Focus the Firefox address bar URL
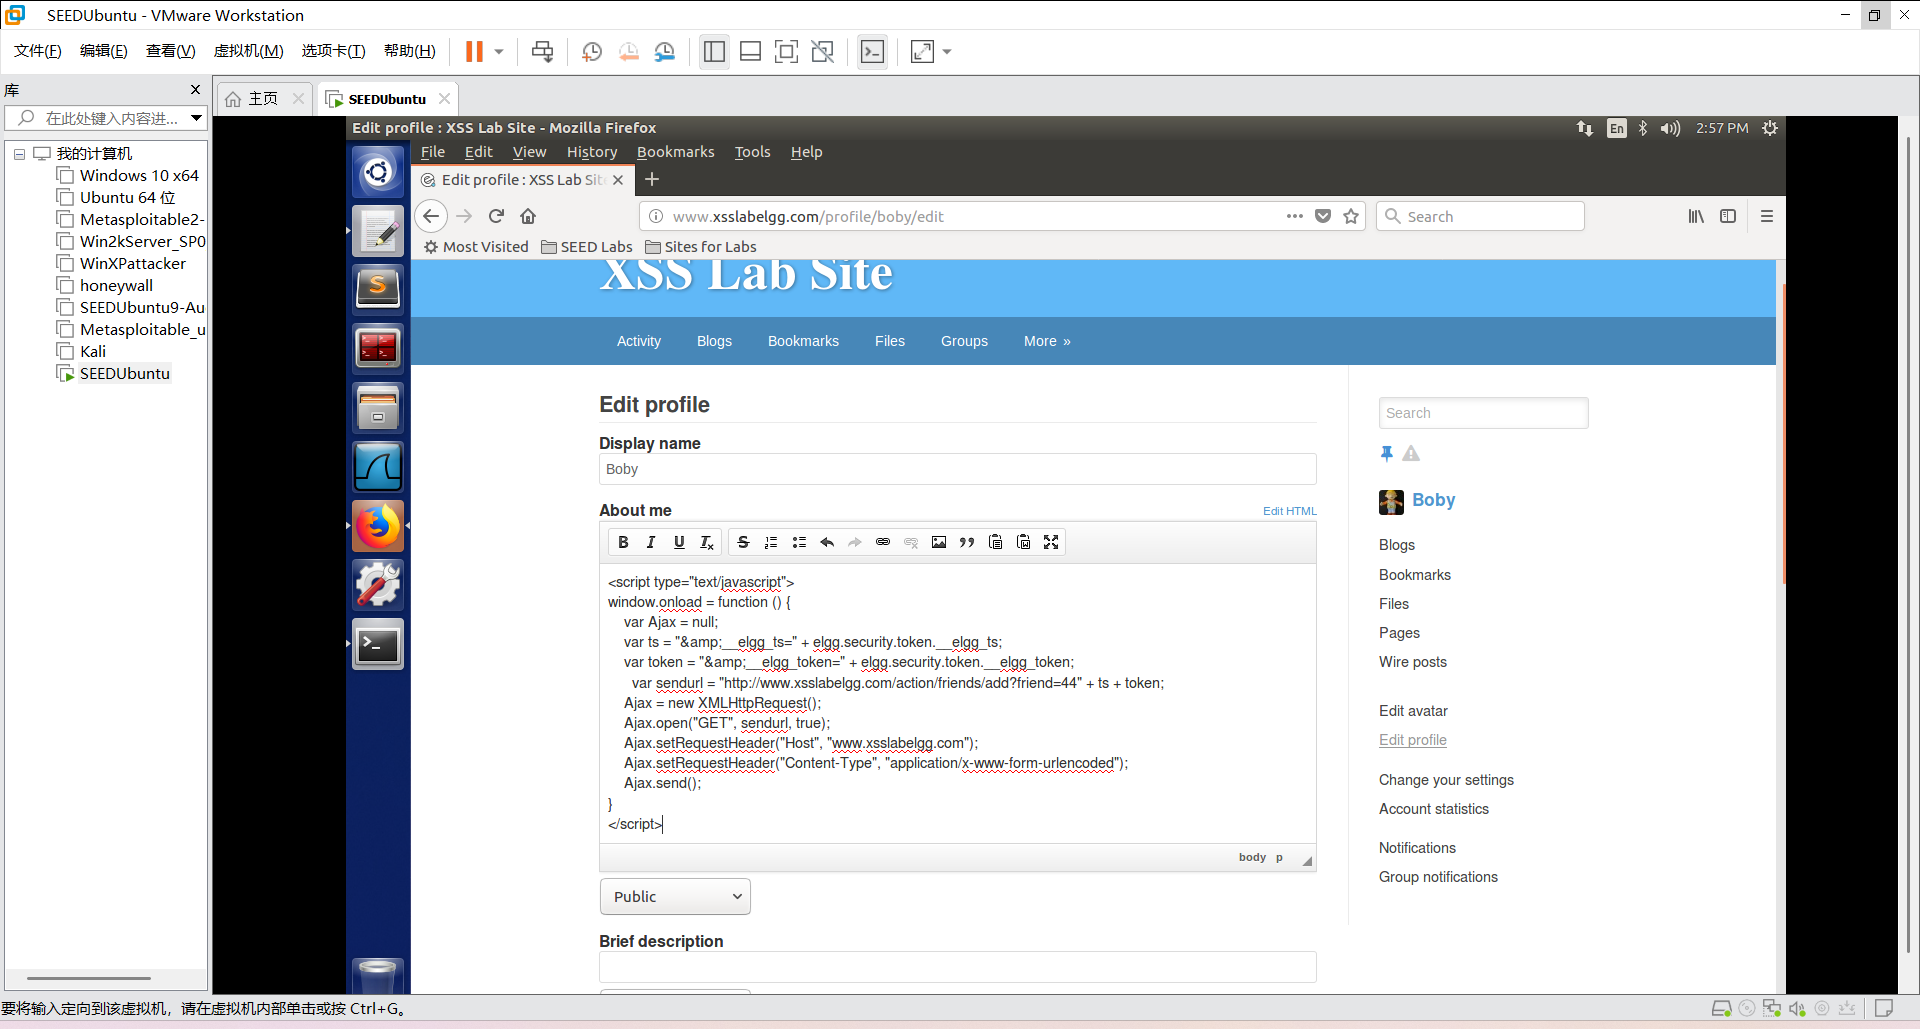The height and width of the screenshot is (1029, 1920). point(964,216)
